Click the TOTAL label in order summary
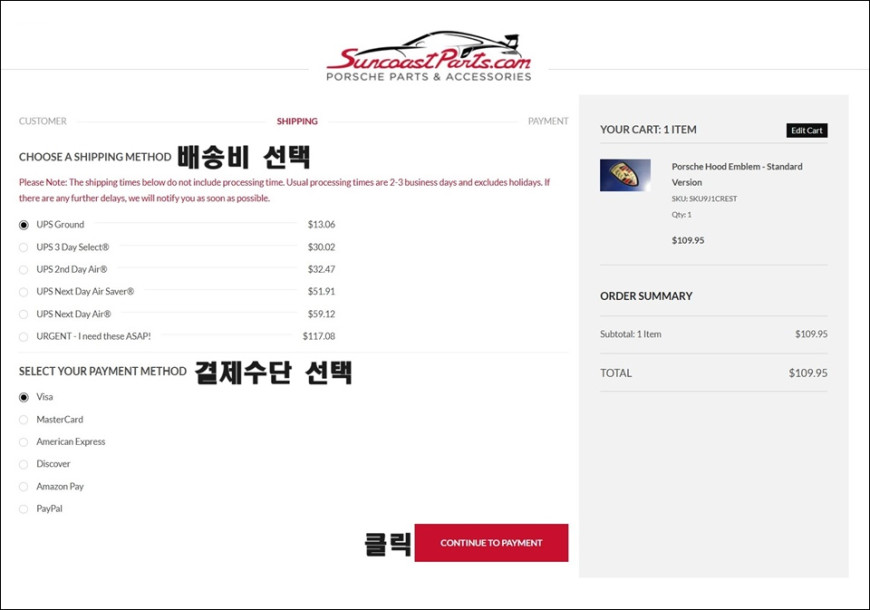The width and height of the screenshot is (870, 610). pyautogui.click(x=616, y=373)
